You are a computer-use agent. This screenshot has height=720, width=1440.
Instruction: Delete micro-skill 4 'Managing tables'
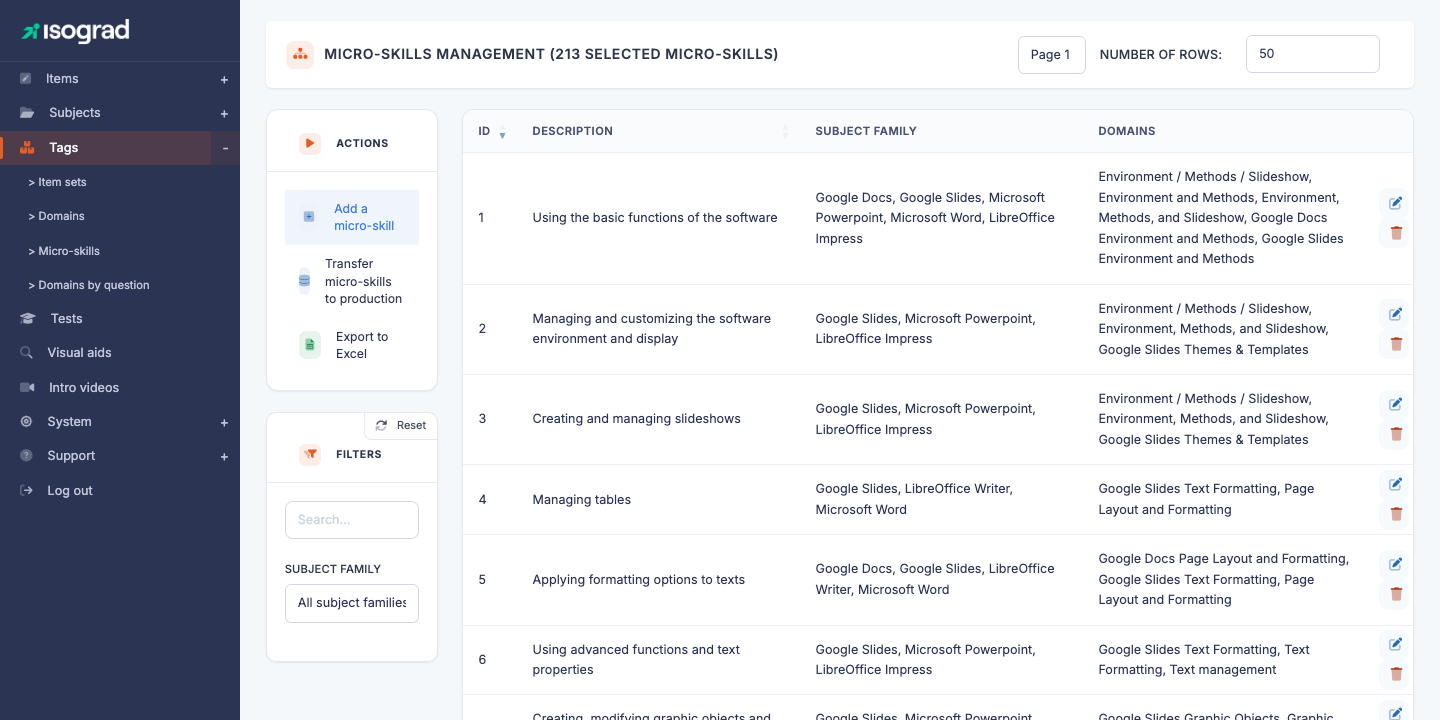pos(1396,514)
